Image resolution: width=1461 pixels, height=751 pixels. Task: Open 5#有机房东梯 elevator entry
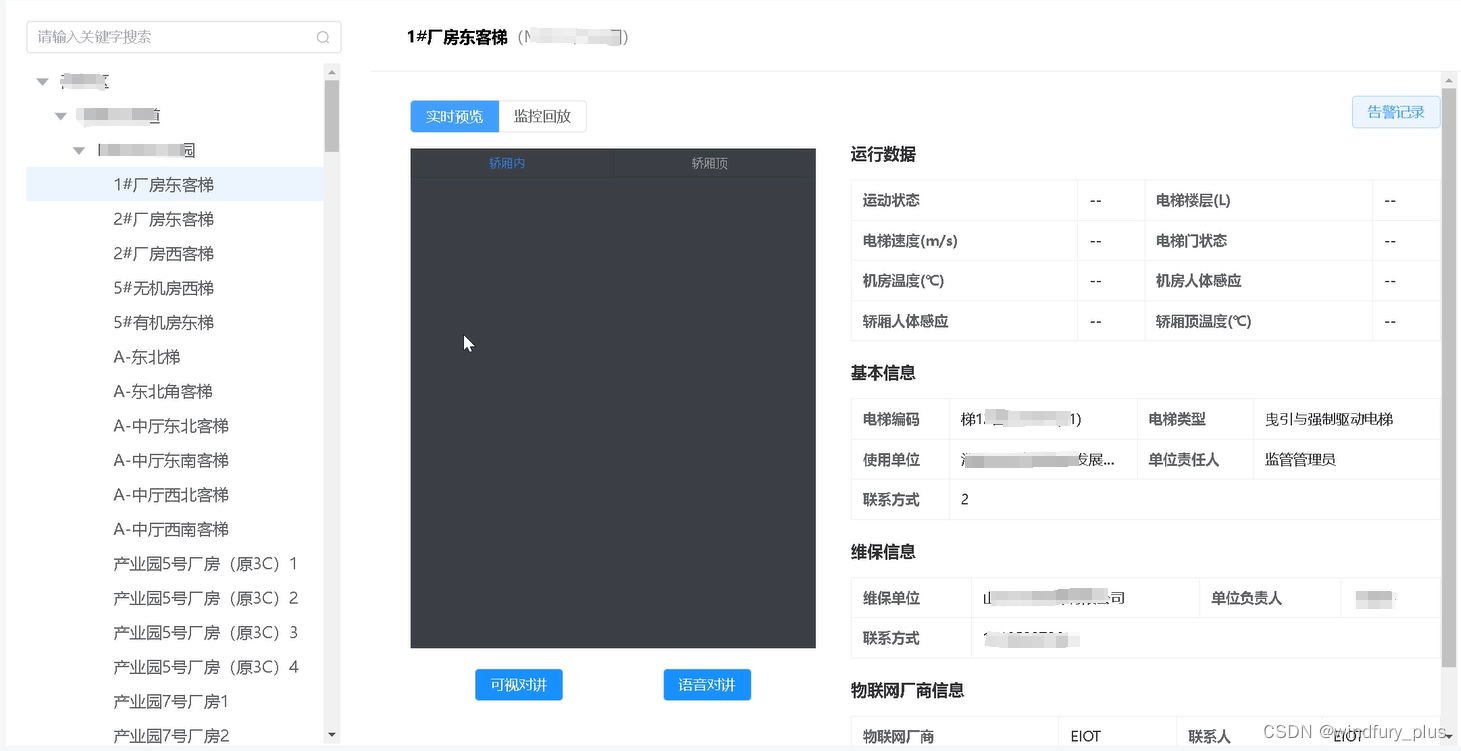coord(164,323)
